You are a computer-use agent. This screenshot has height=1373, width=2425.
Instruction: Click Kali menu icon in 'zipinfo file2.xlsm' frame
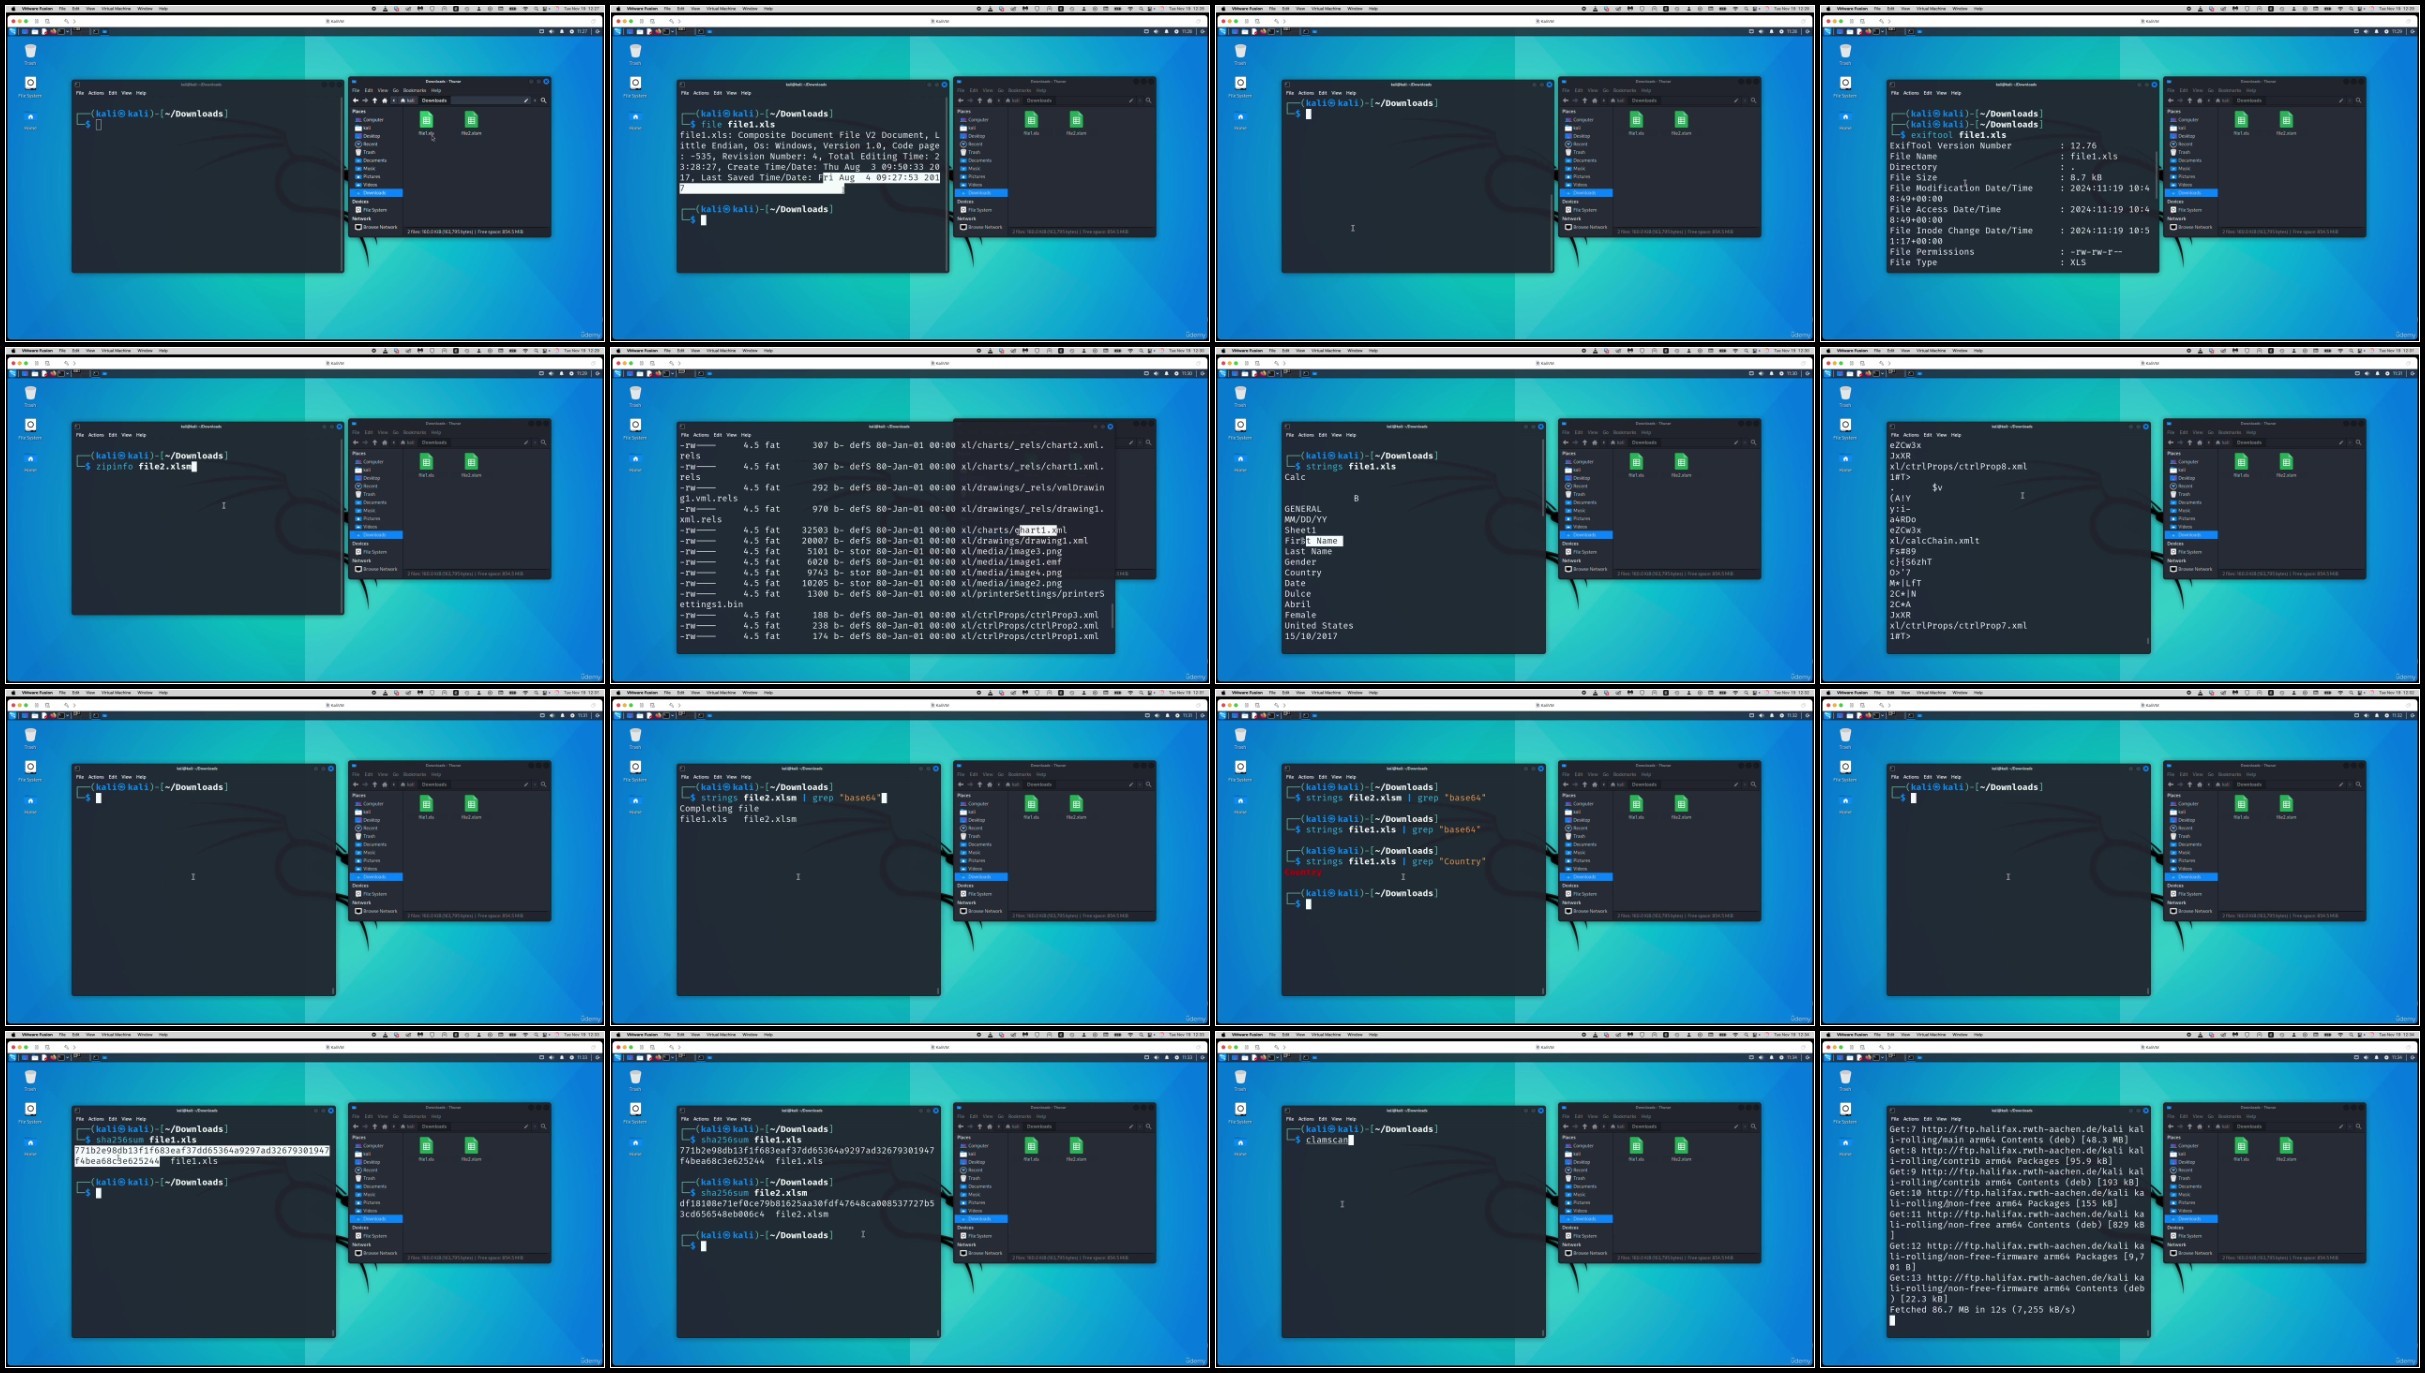coord(13,373)
